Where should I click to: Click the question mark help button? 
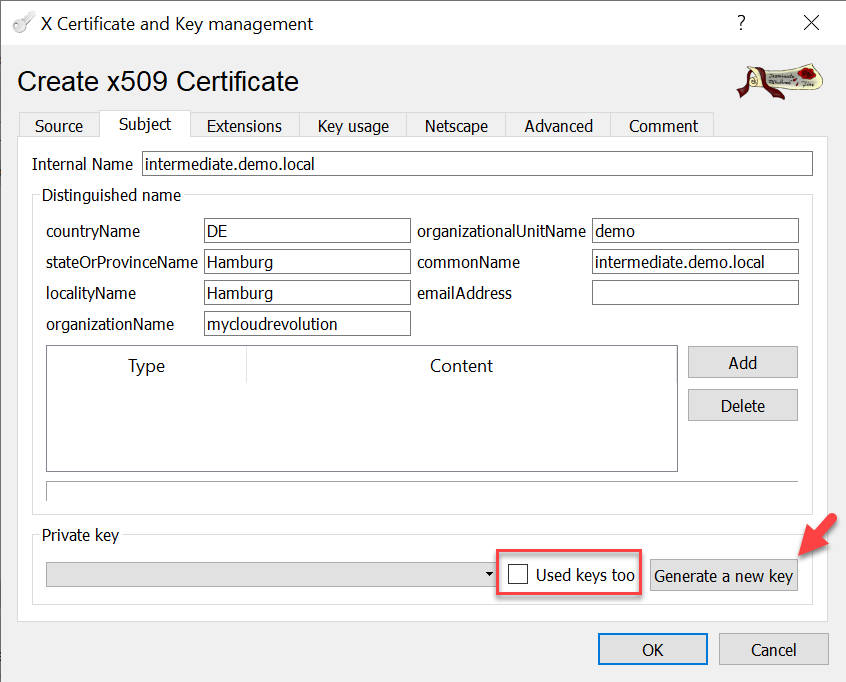pos(741,23)
